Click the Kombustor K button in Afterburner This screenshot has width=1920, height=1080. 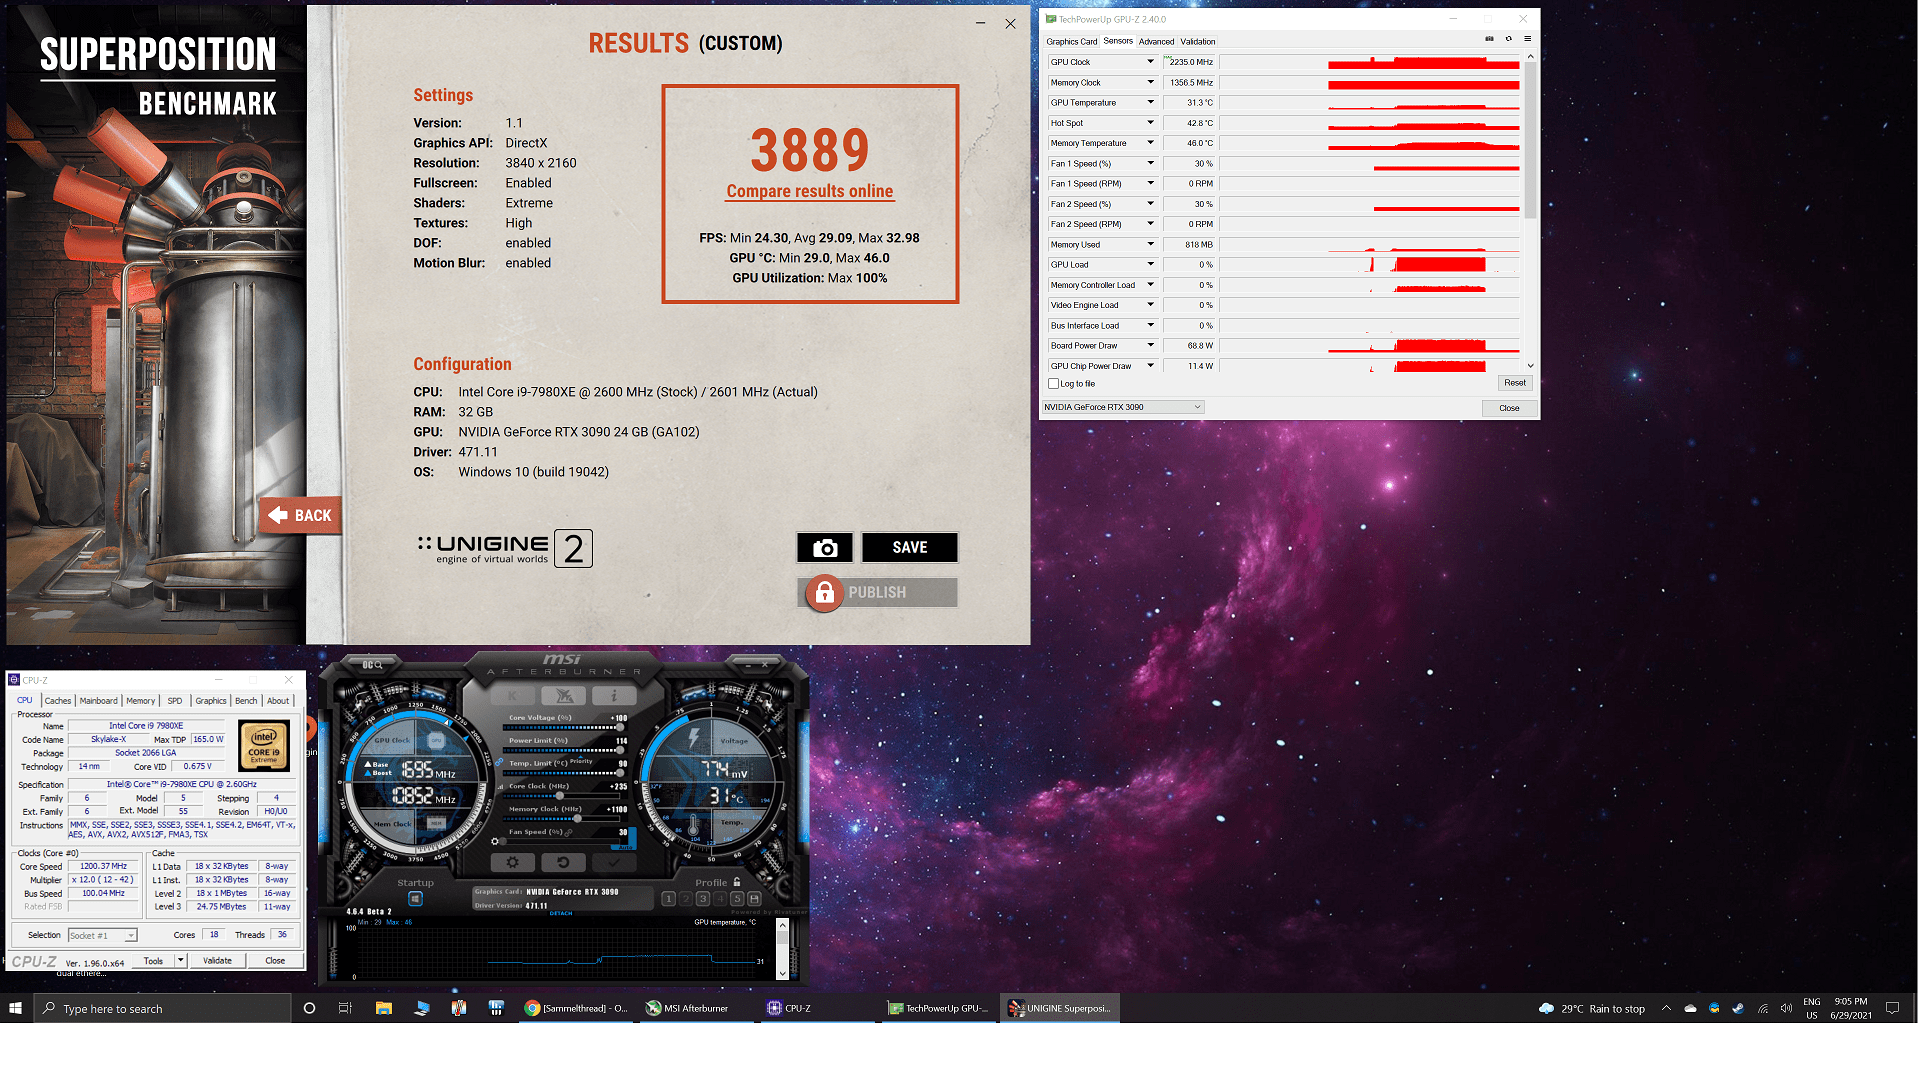point(513,696)
